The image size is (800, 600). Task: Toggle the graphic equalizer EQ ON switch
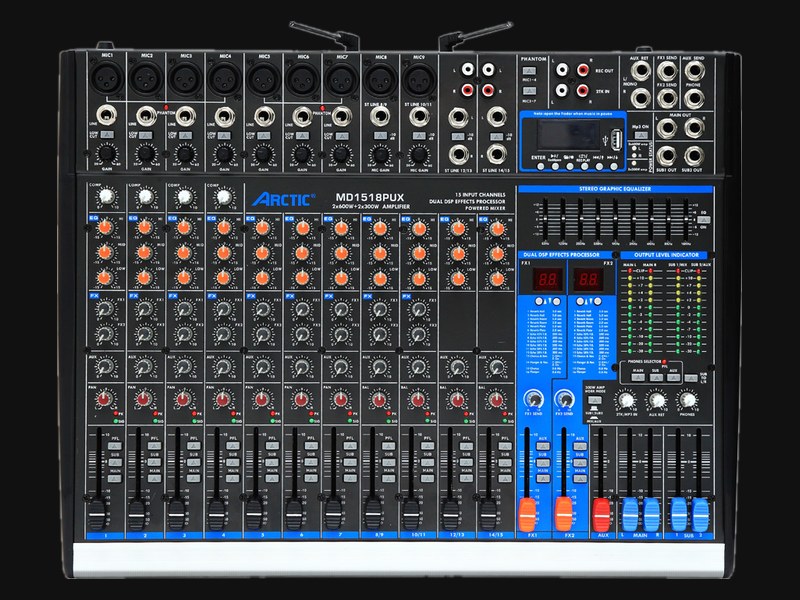point(703,220)
